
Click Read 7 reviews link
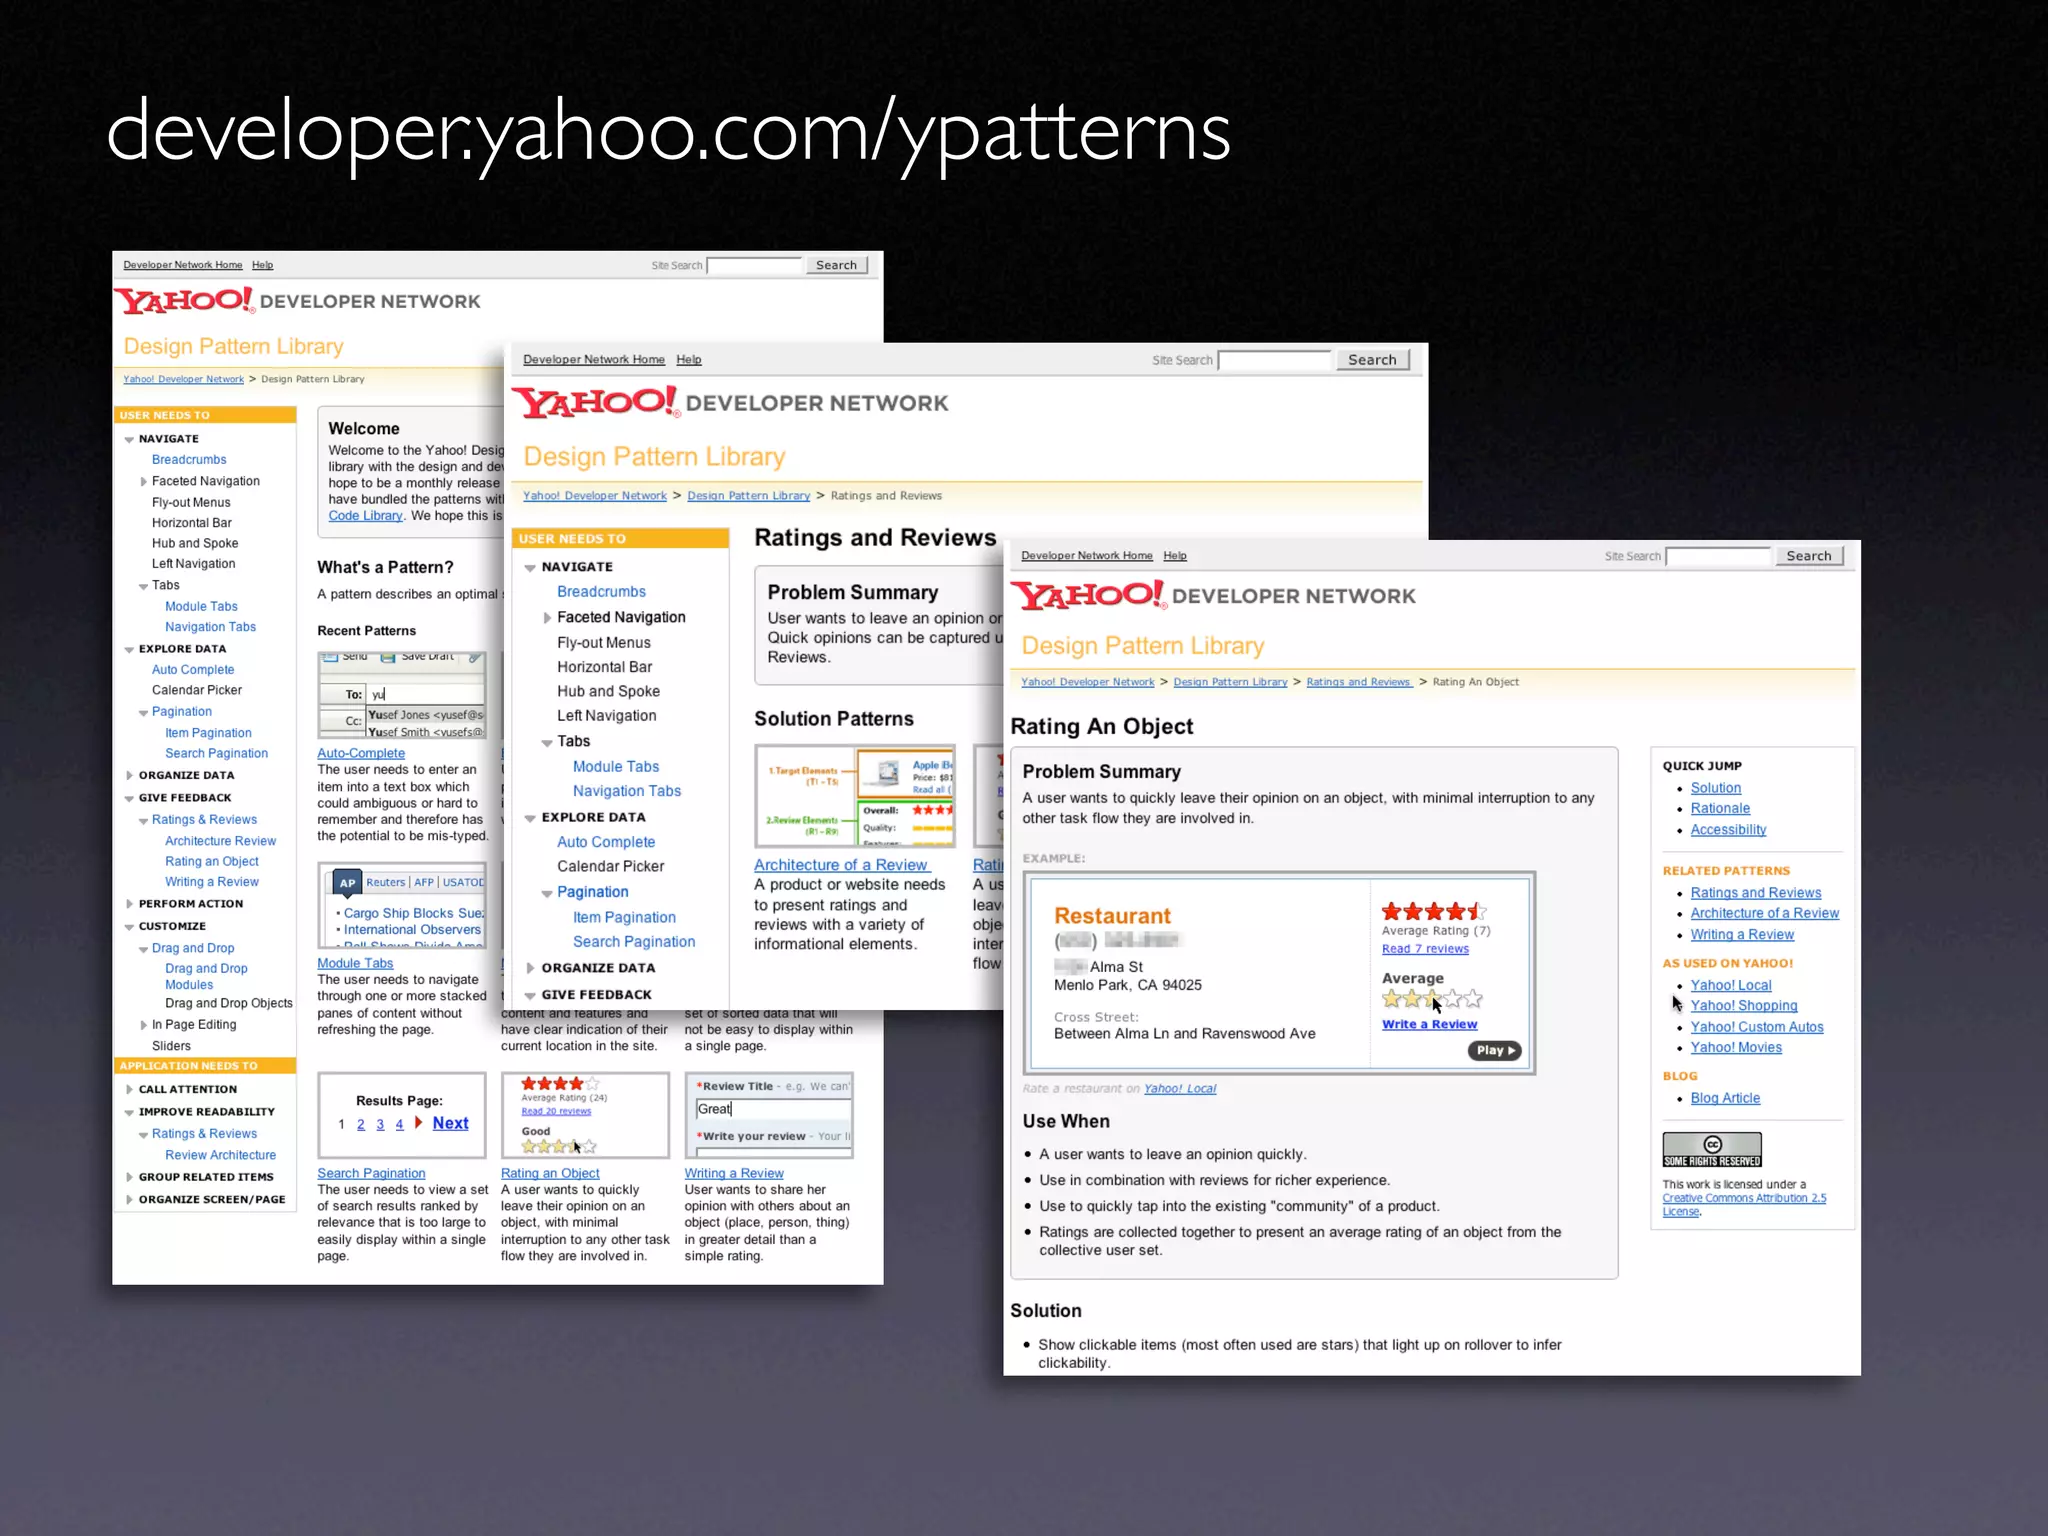(x=1425, y=949)
